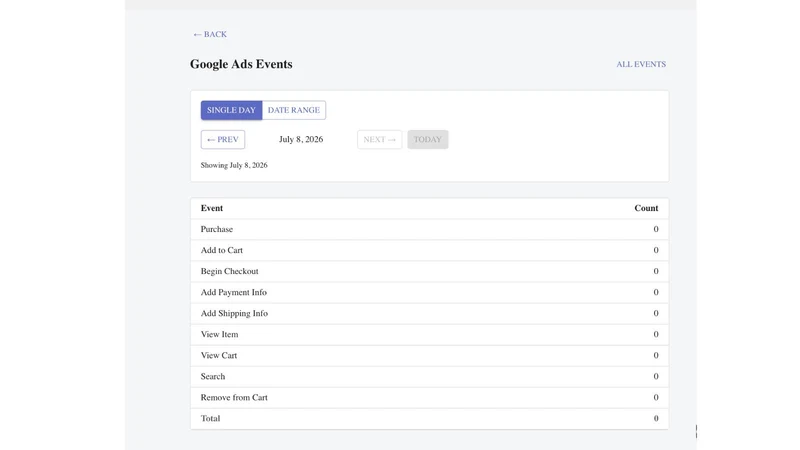800x450 pixels.
Task: Select the Add Shipping Info row
Action: pos(430,313)
